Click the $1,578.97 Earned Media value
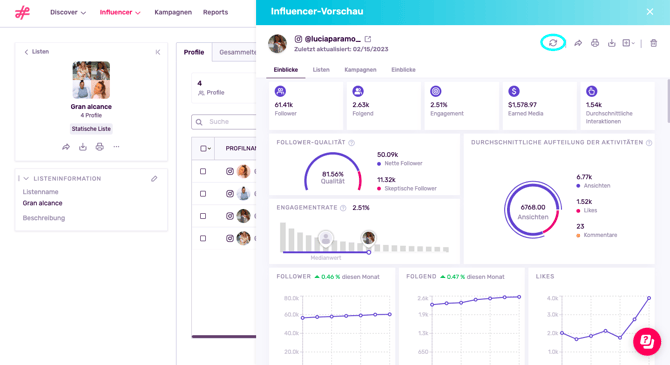The image size is (670, 365). [522, 105]
